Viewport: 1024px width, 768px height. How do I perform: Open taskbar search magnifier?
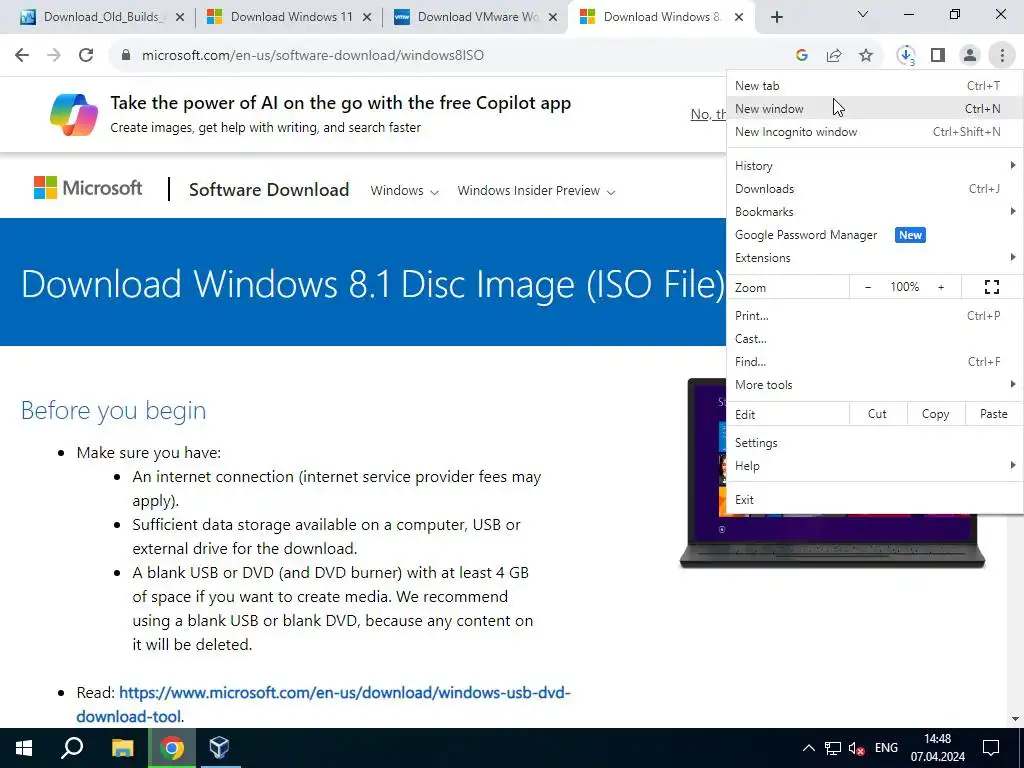[x=72, y=748]
